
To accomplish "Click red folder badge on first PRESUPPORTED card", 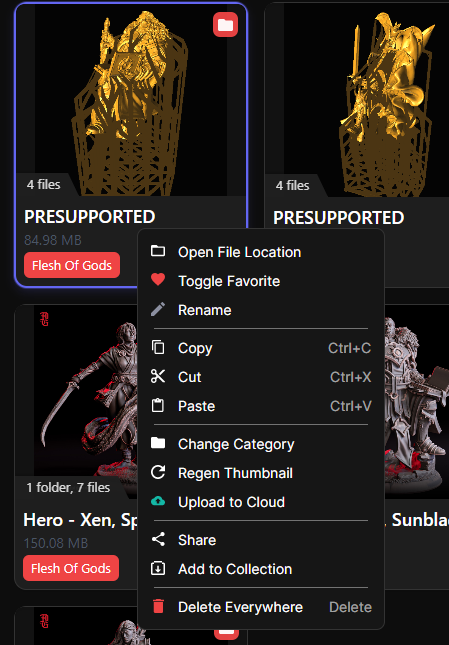I will [x=225, y=25].
